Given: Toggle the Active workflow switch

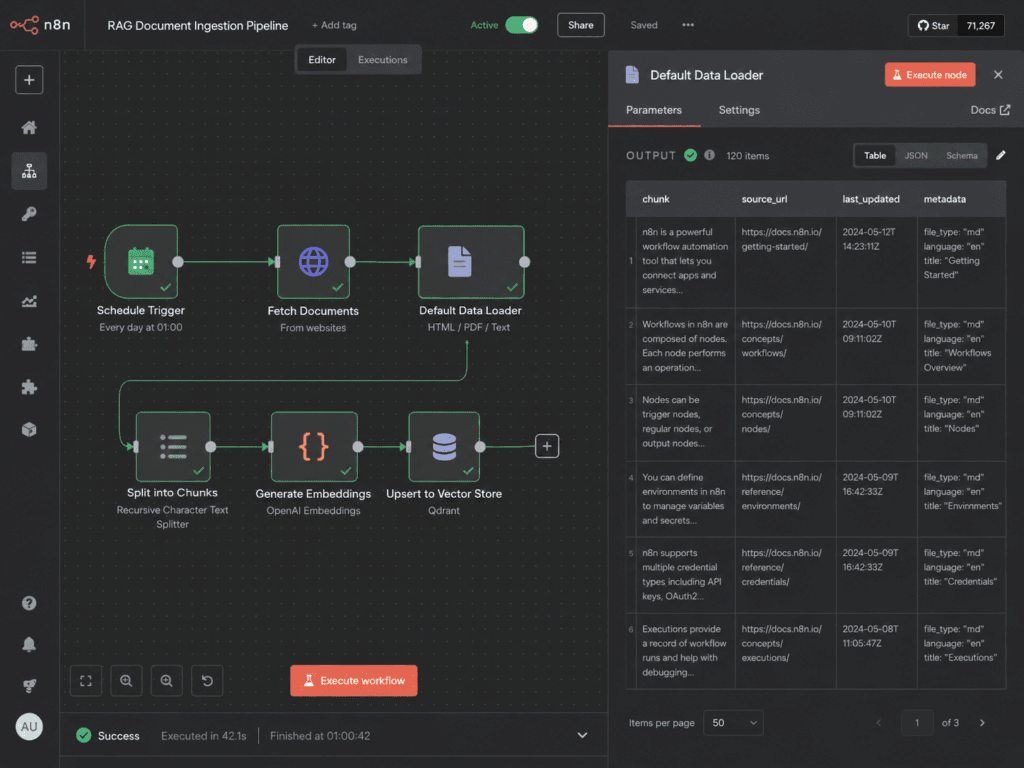Looking at the screenshot, I should click(522, 25).
